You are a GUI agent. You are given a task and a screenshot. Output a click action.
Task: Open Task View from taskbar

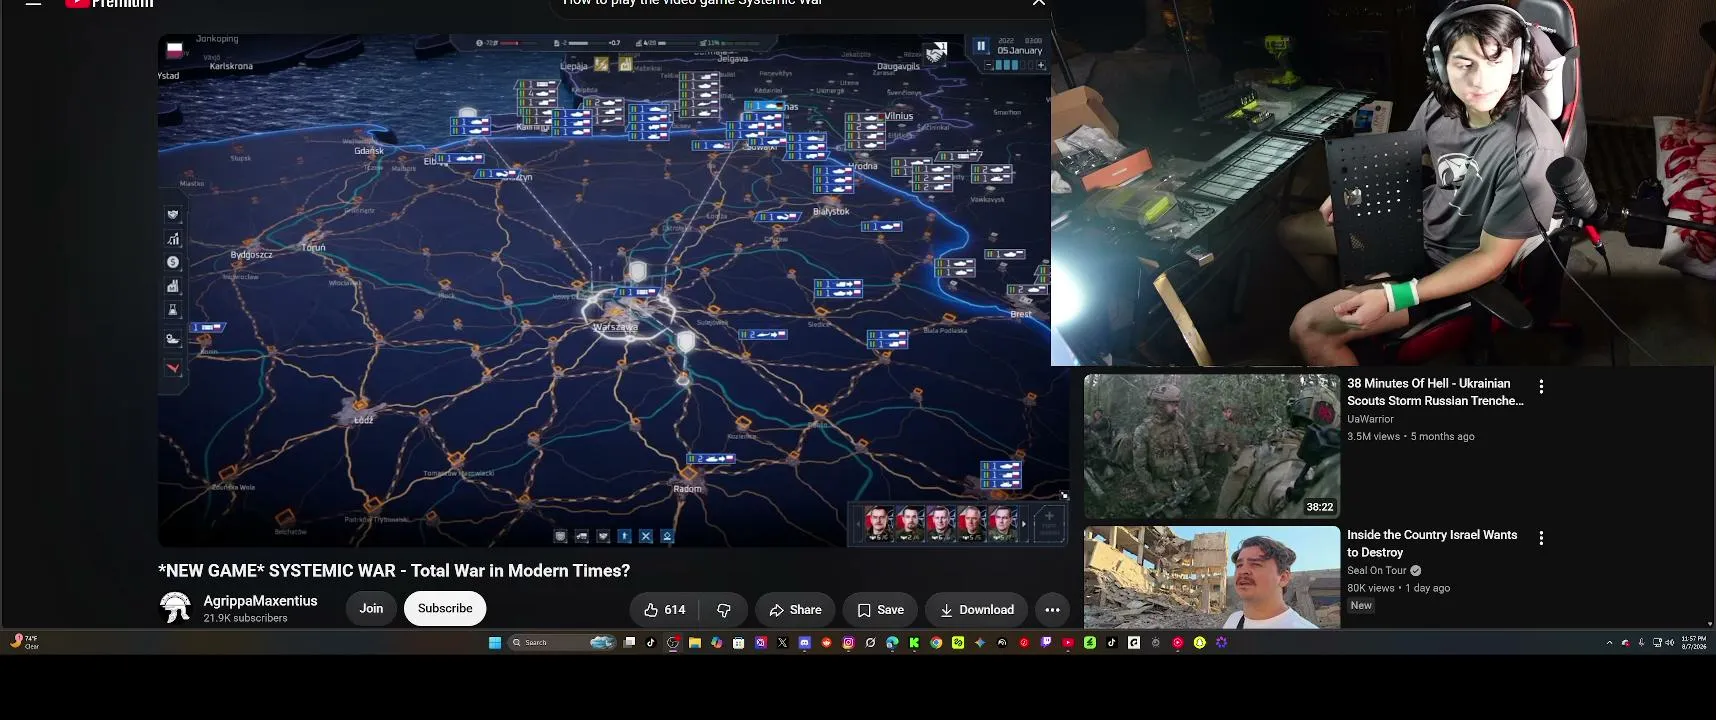click(x=629, y=643)
